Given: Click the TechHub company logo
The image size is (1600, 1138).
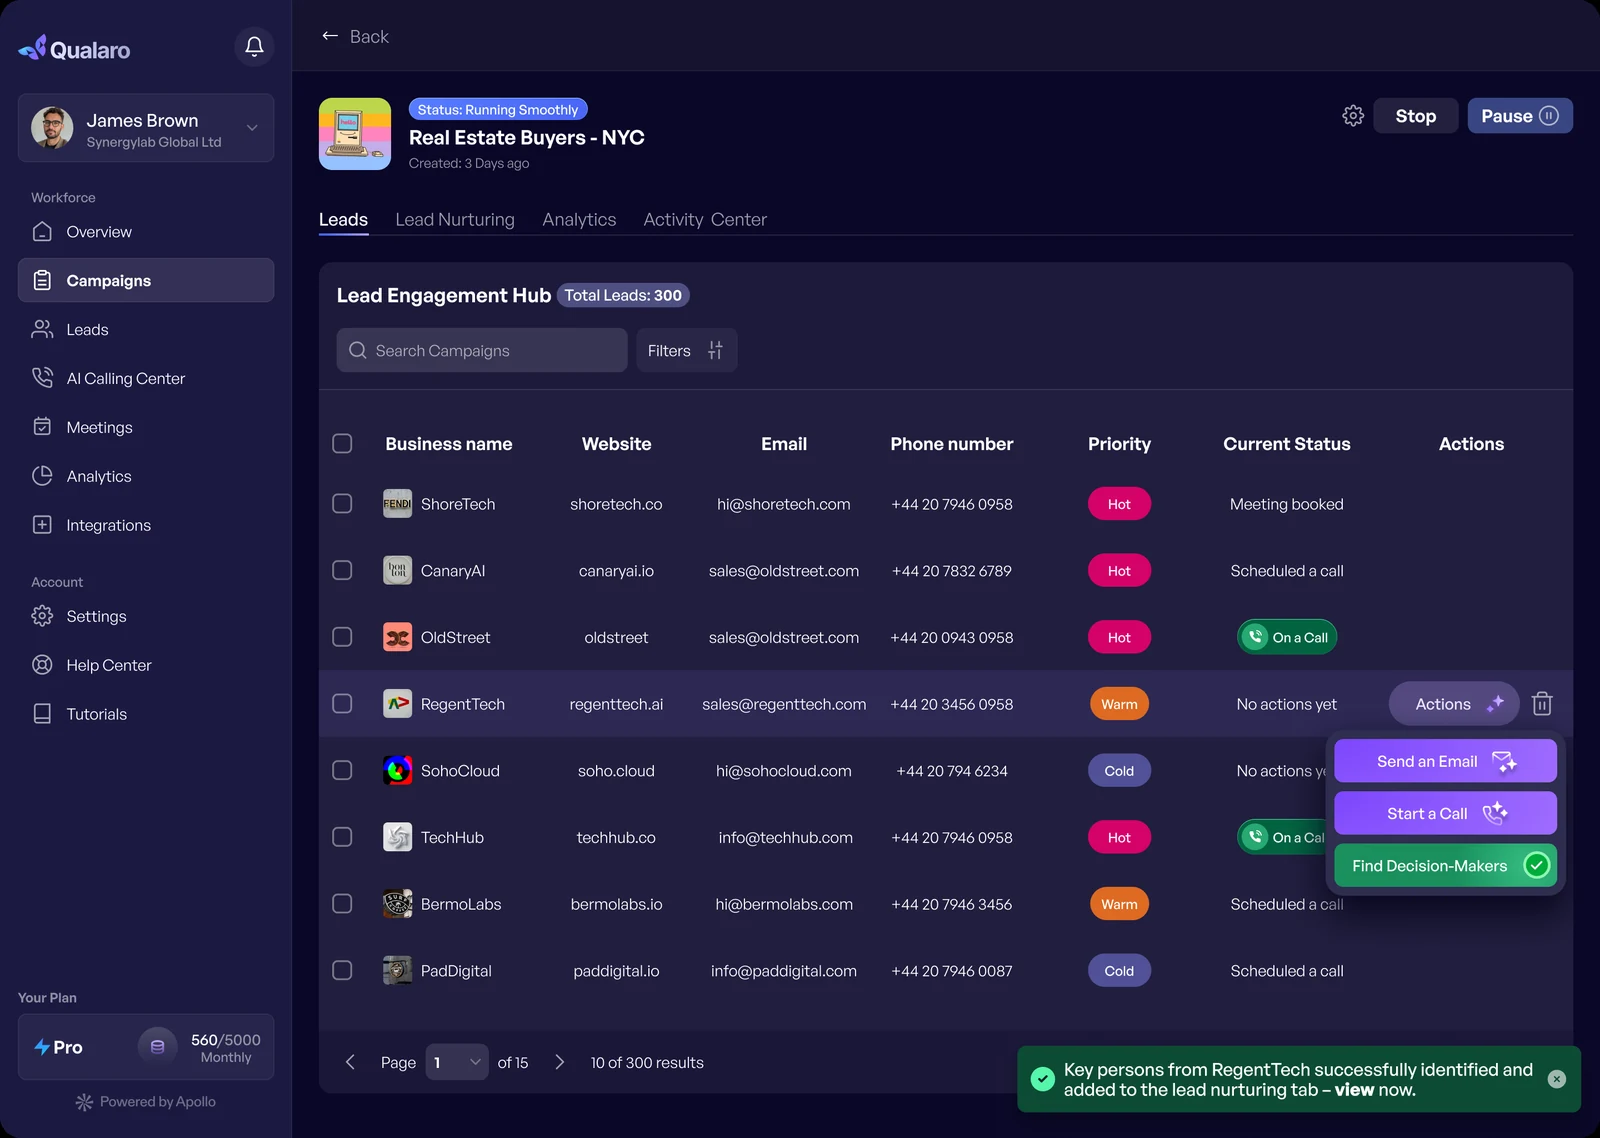Looking at the screenshot, I should [x=397, y=837].
